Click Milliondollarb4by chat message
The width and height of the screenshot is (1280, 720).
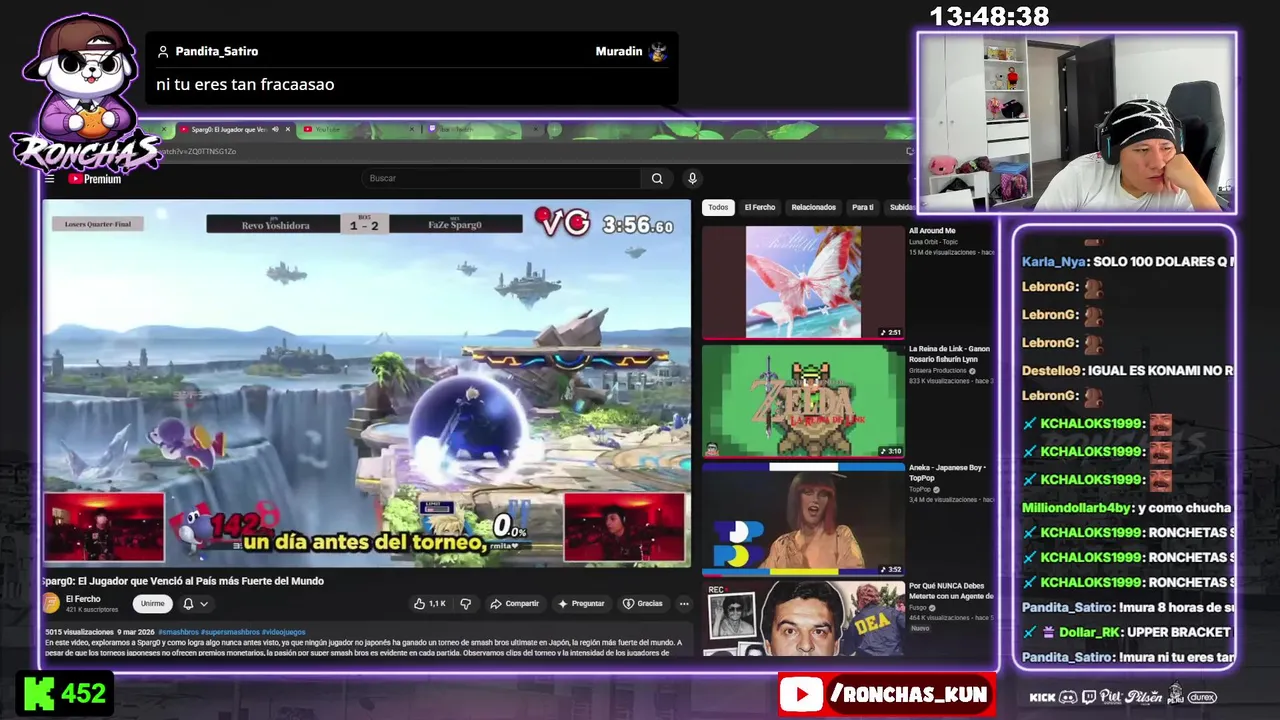(x=1126, y=508)
